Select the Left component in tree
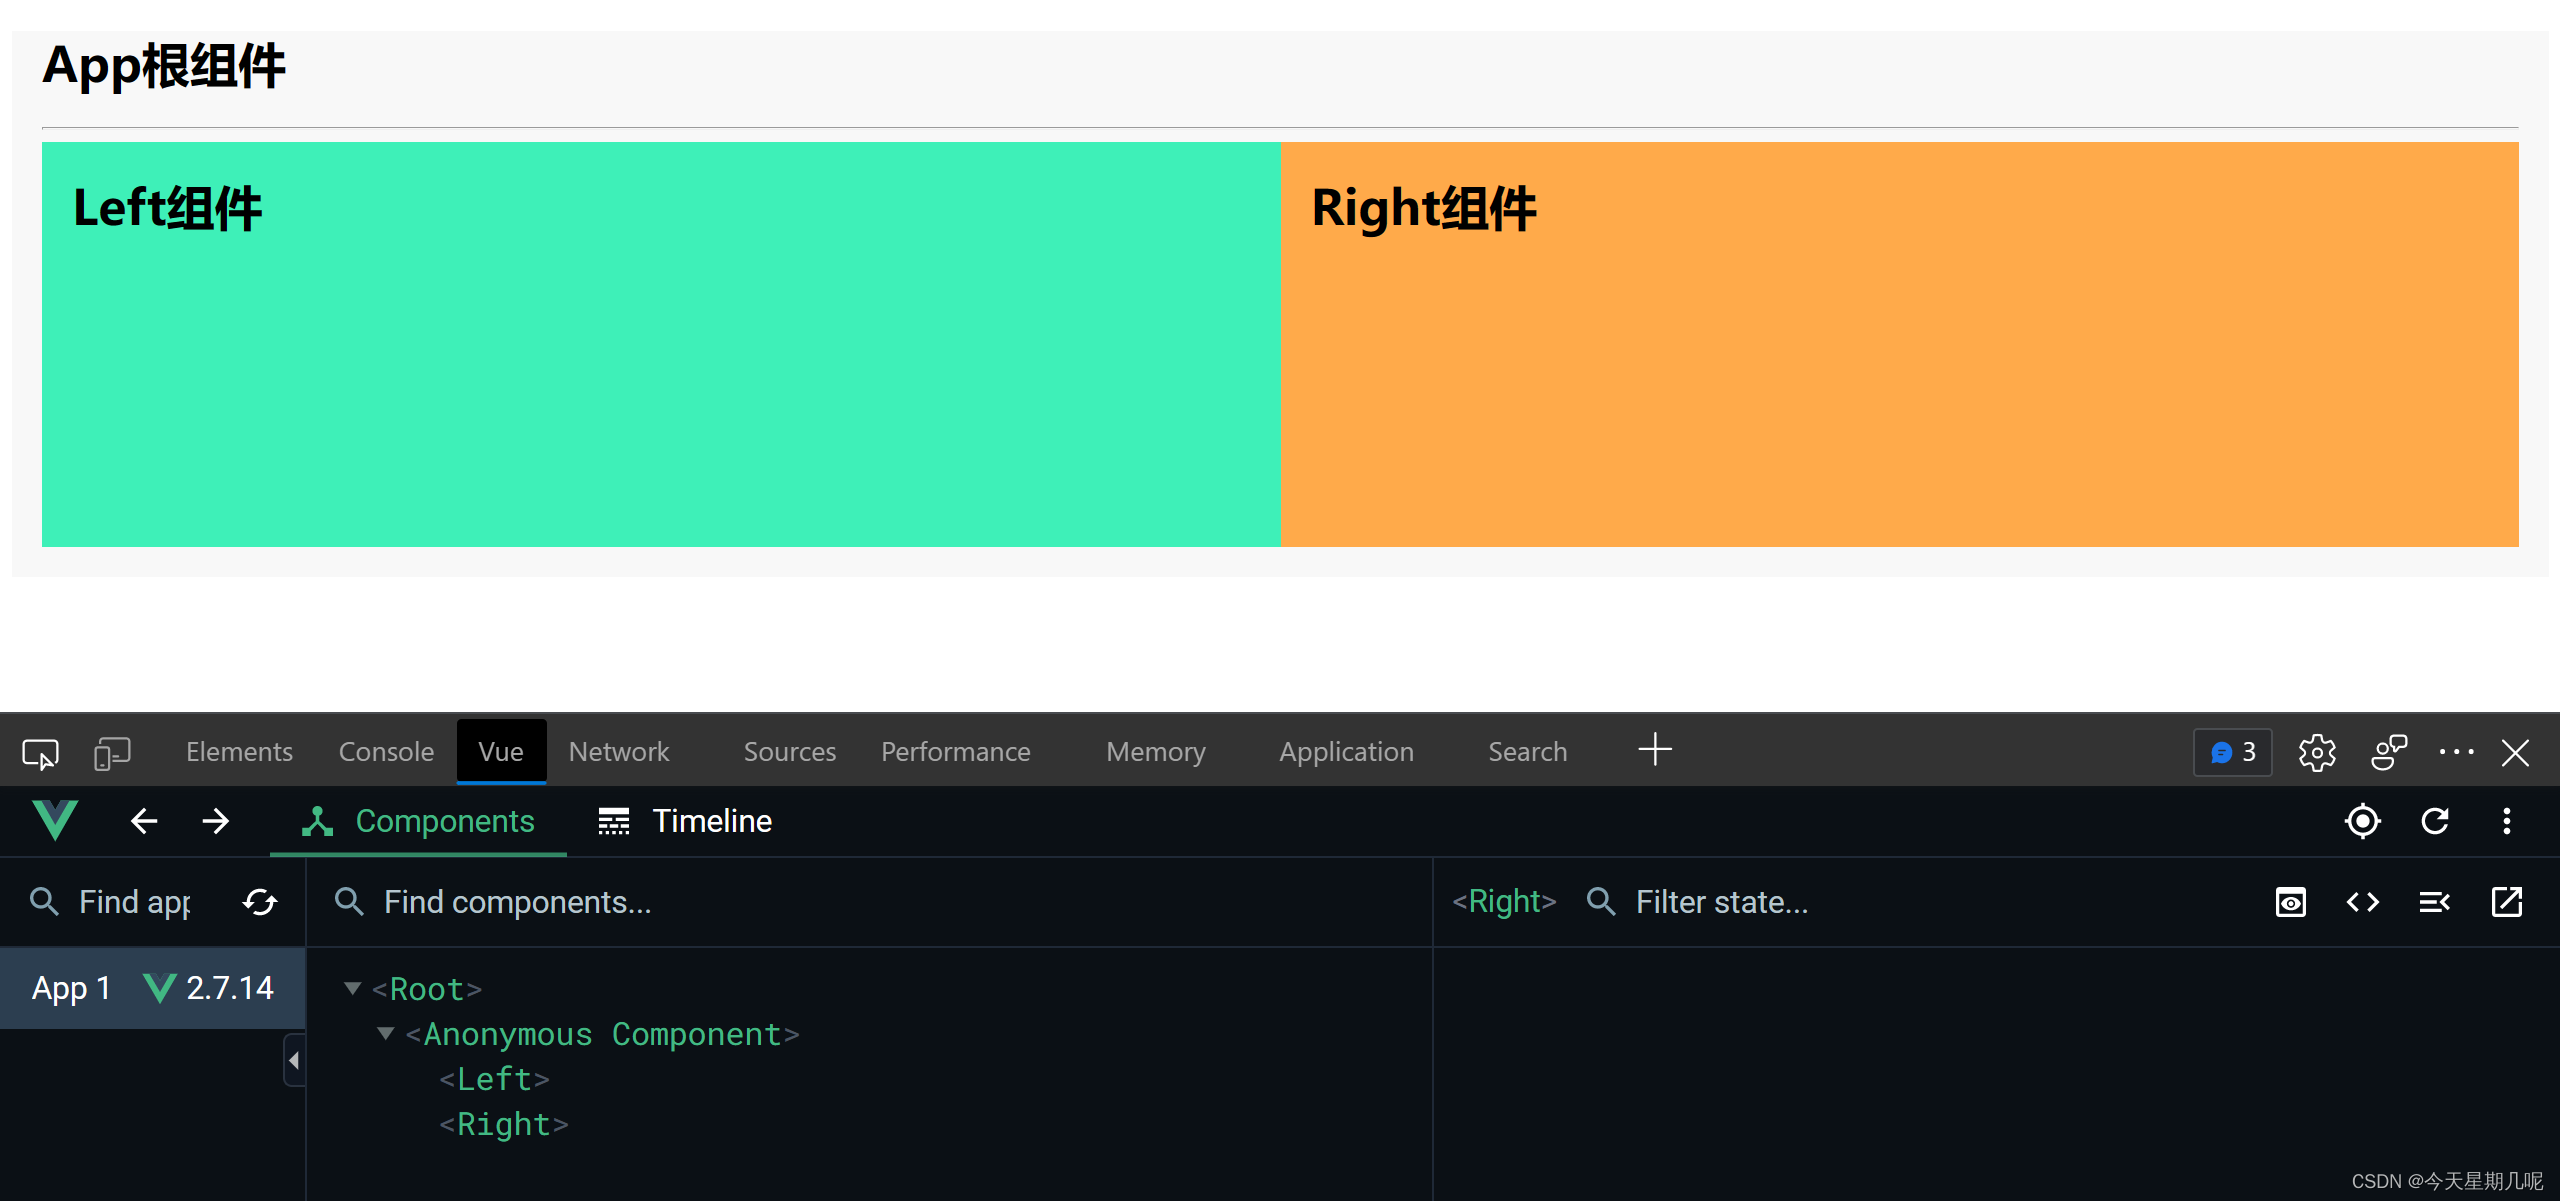2560x1201 pixels. 495,1079
